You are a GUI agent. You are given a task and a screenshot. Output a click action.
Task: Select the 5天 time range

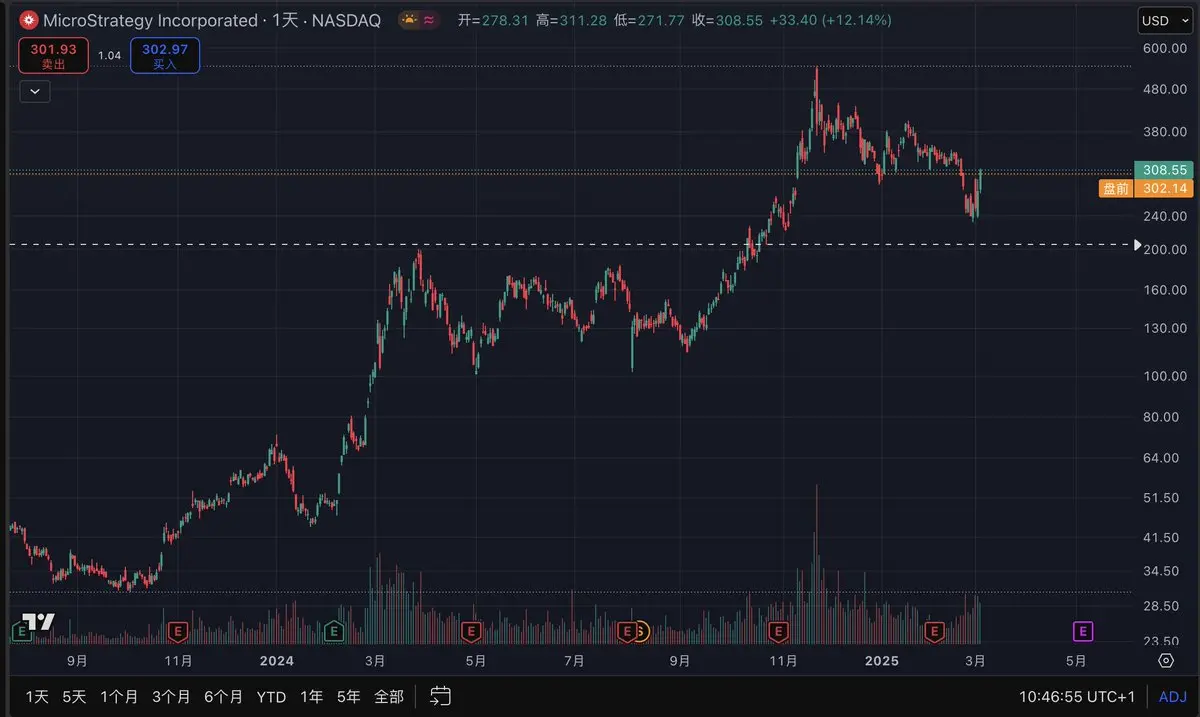pos(74,697)
